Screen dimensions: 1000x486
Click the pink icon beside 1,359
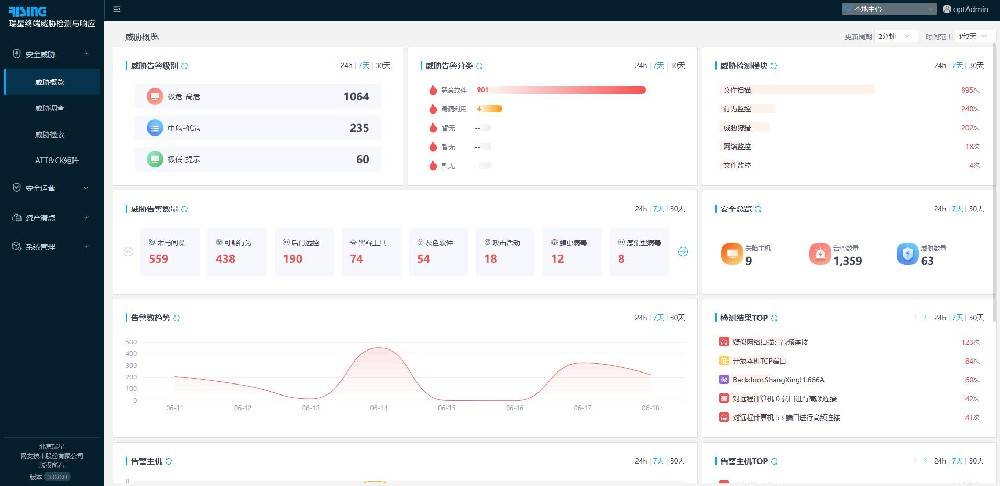coord(820,254)
